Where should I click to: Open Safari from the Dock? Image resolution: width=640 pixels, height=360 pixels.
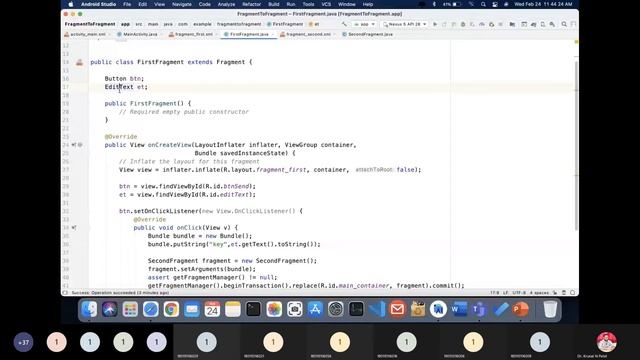tap(151, 309)
